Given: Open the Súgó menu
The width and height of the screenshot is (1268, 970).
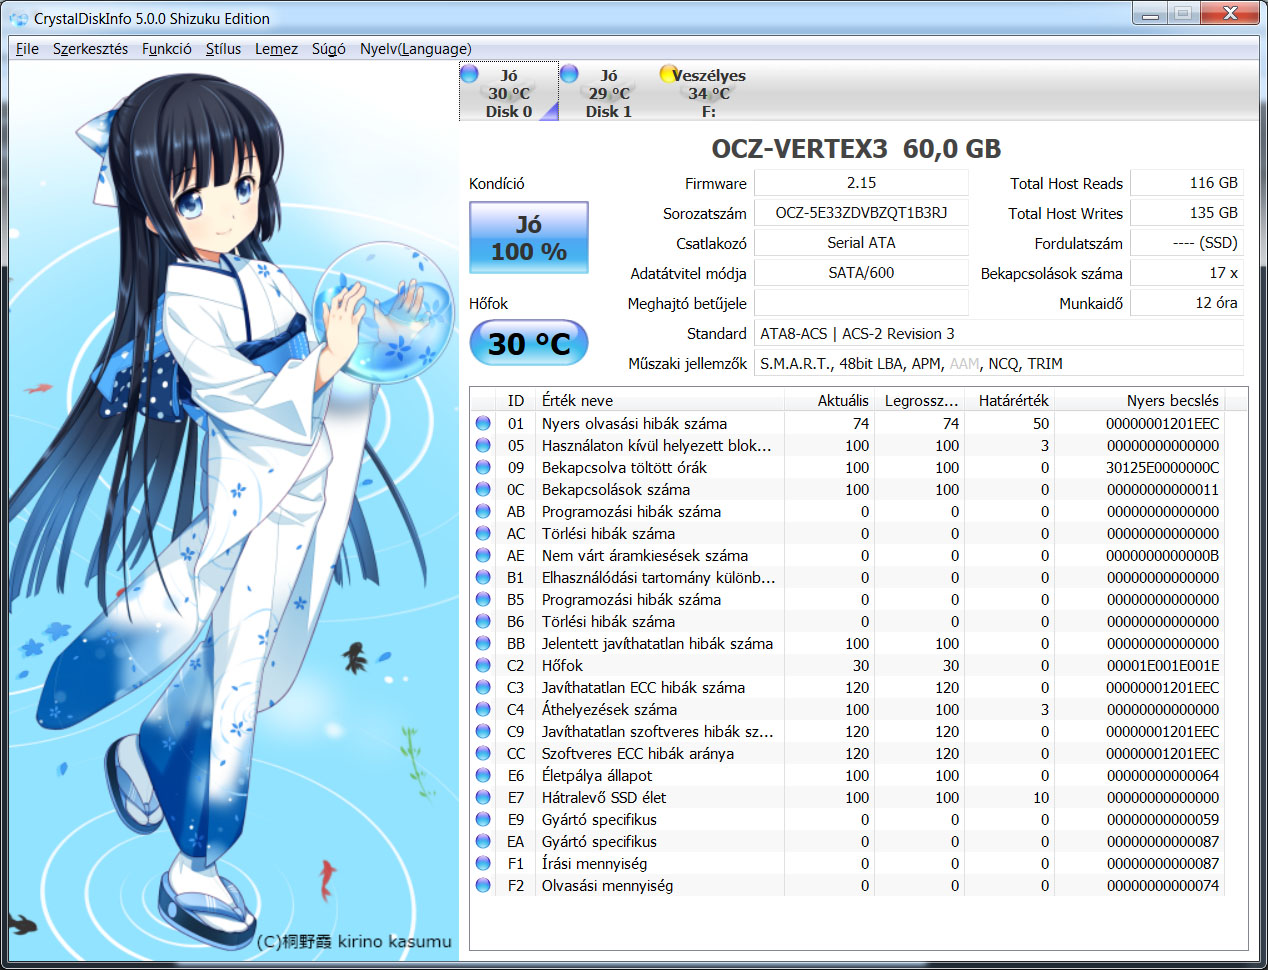Looking at the screenshot, I should 328,48.
